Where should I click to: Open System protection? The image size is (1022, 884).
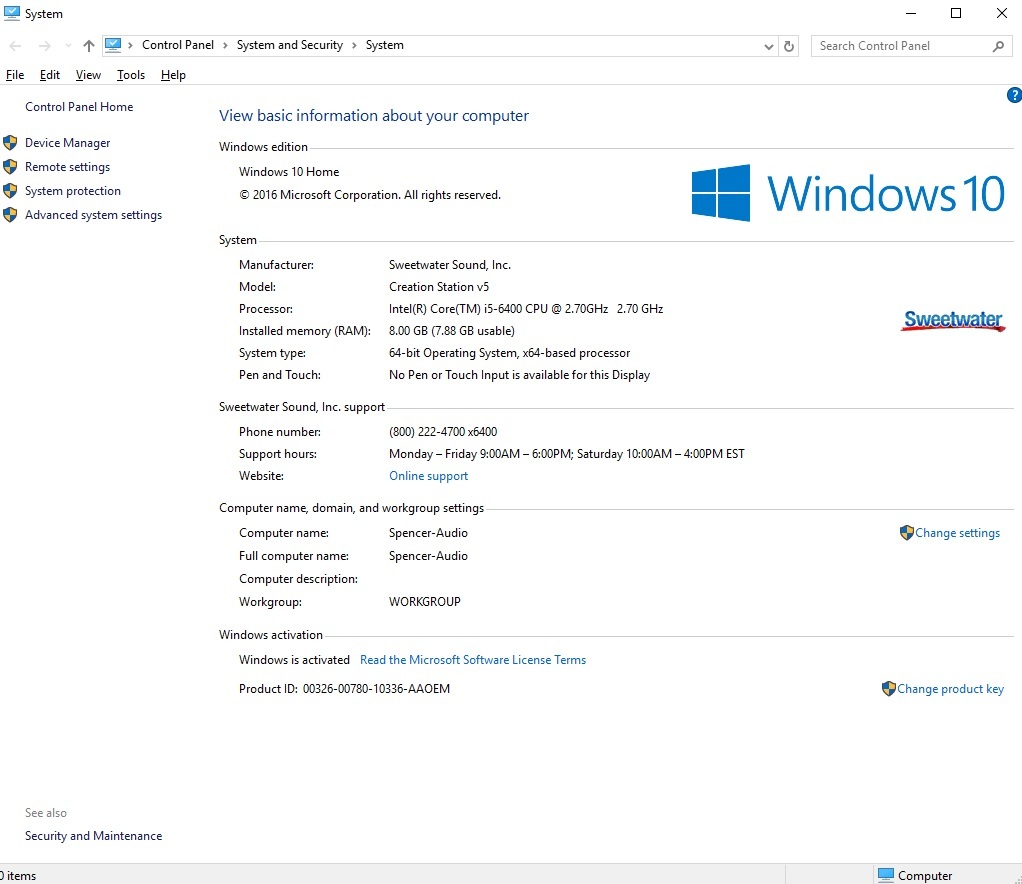(x=73, y=191)
